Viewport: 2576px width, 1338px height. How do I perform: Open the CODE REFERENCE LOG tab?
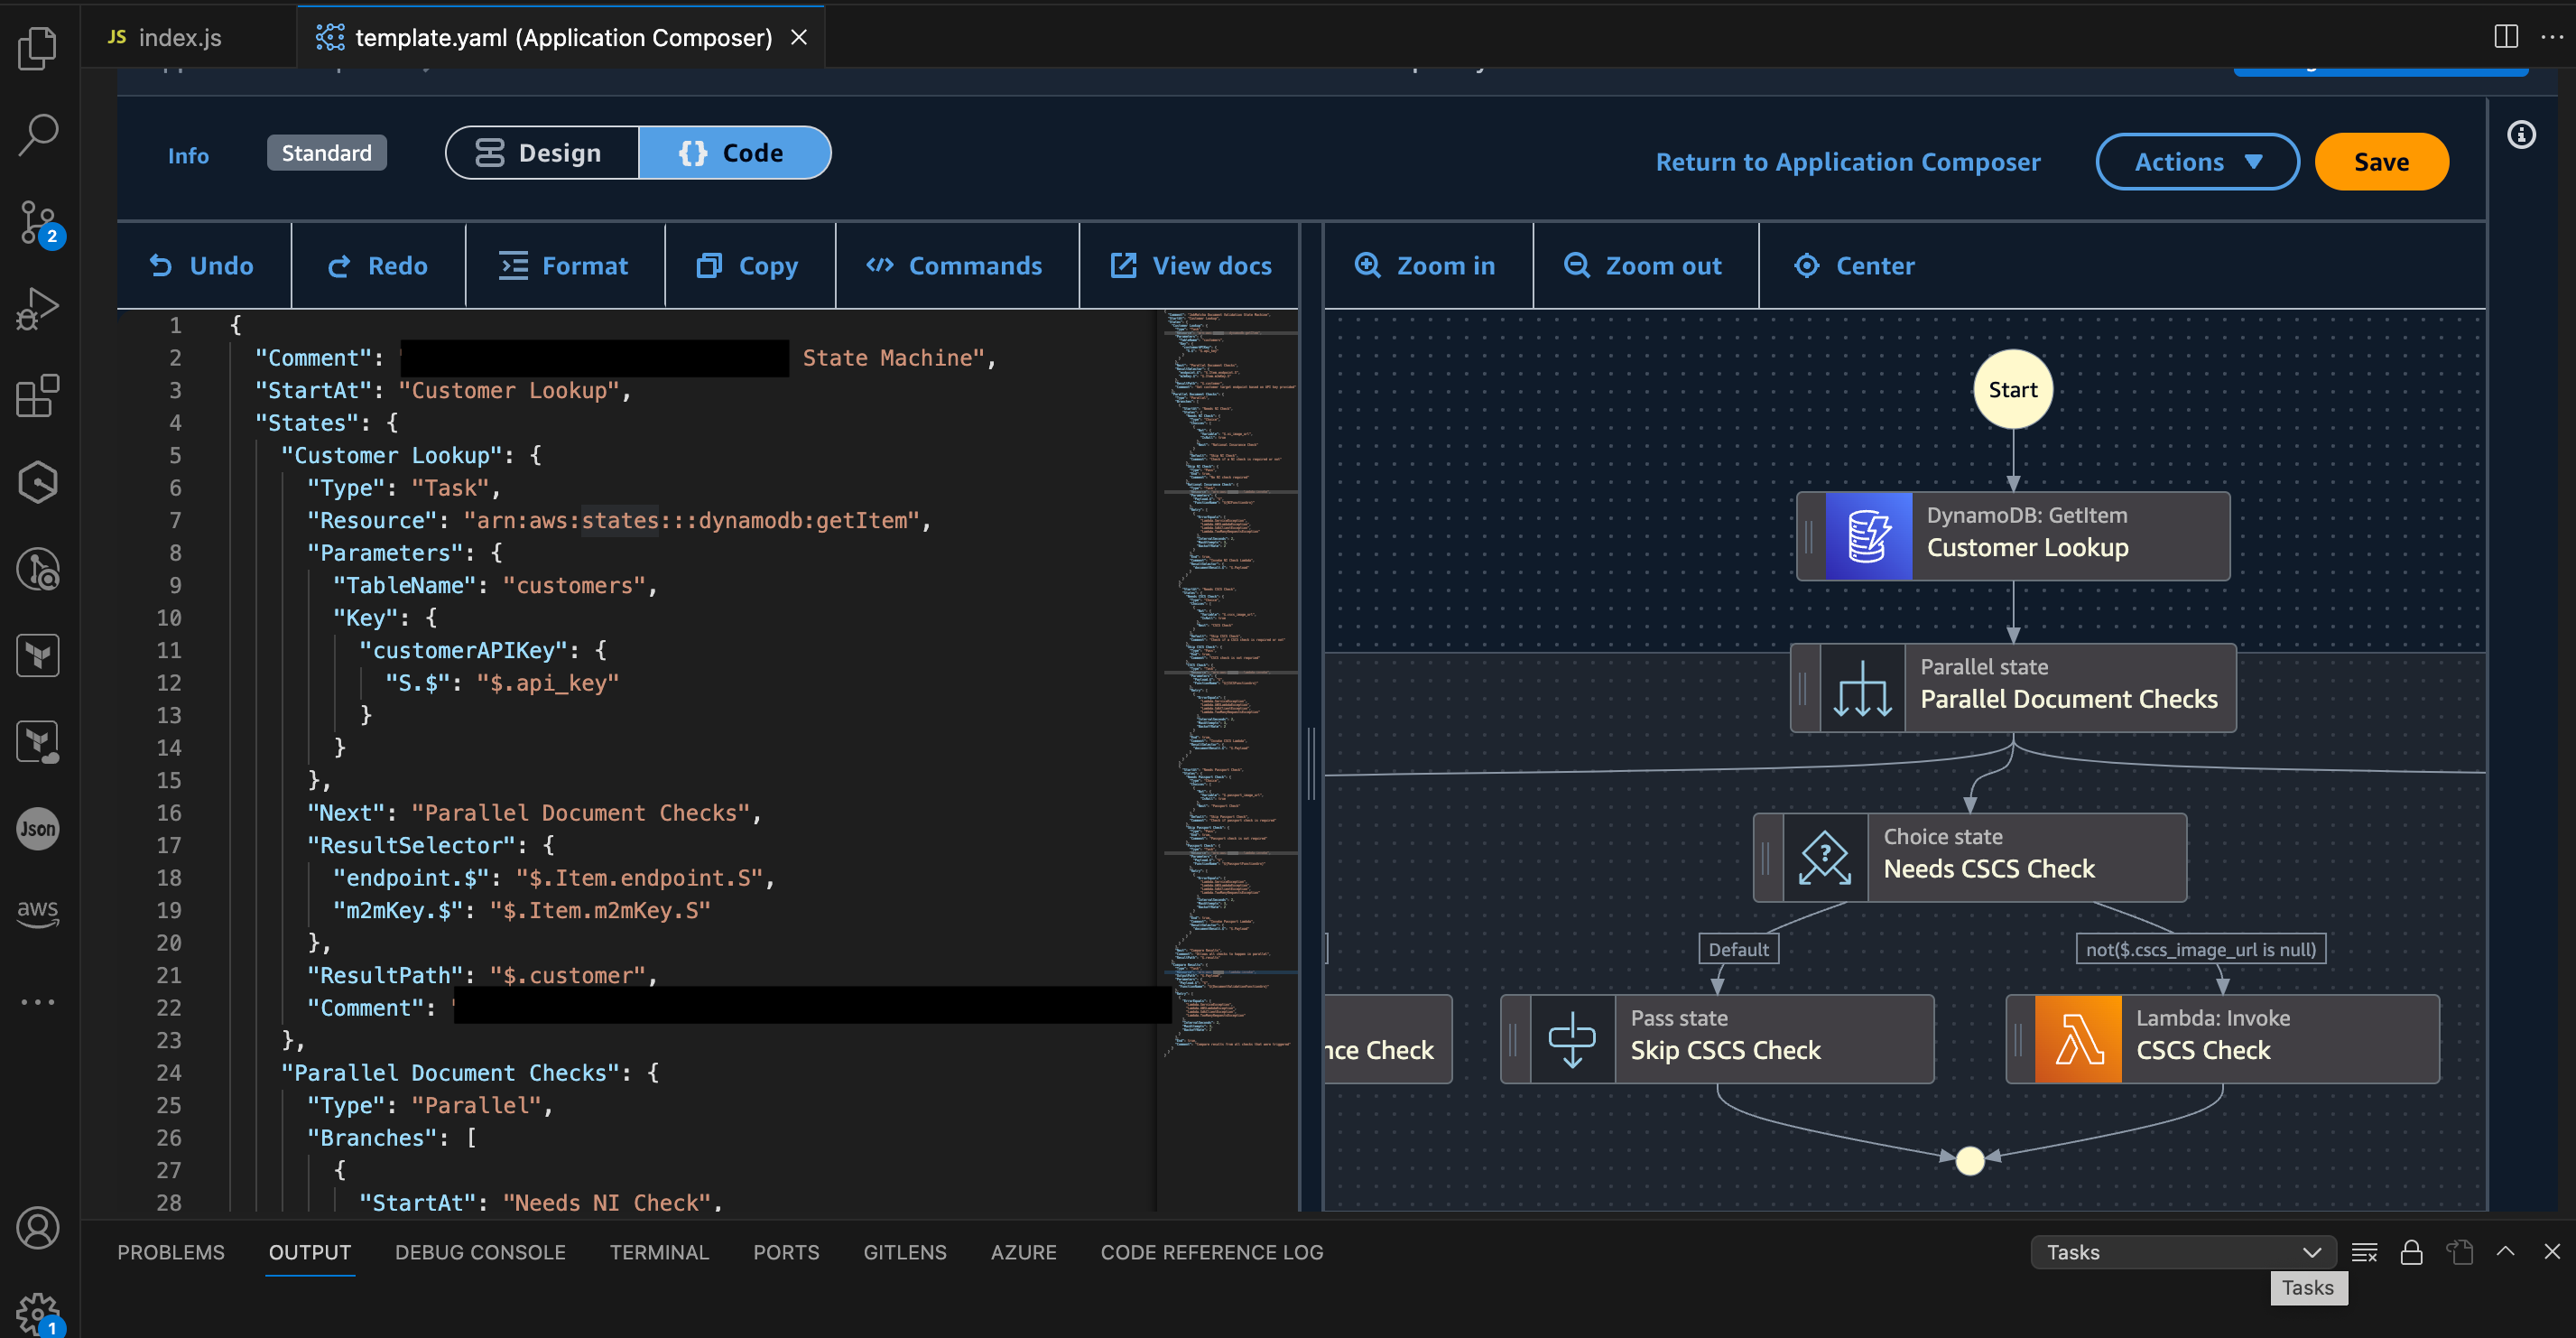point(1211,1252)
